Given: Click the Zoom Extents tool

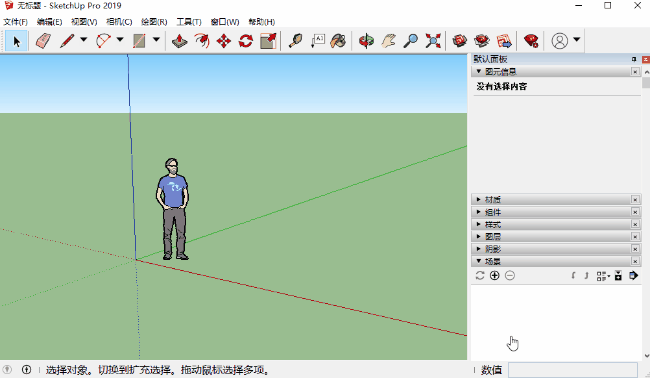Looking at the screenshot, I should pos(433,41).
